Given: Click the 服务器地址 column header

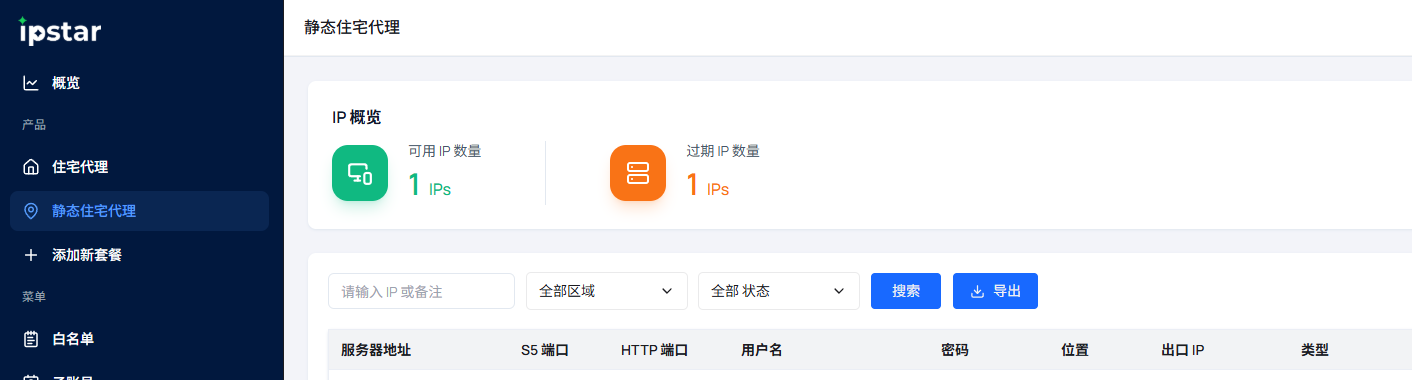Looking at the screenshot, I should [x=376, y=350].
